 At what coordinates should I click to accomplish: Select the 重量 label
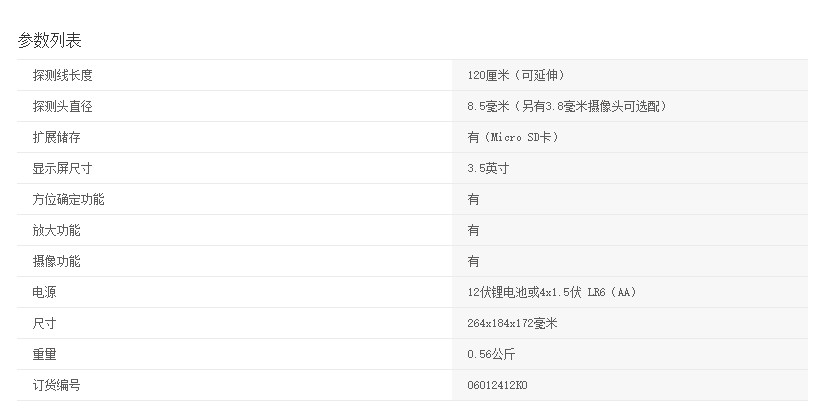point(44,354)
